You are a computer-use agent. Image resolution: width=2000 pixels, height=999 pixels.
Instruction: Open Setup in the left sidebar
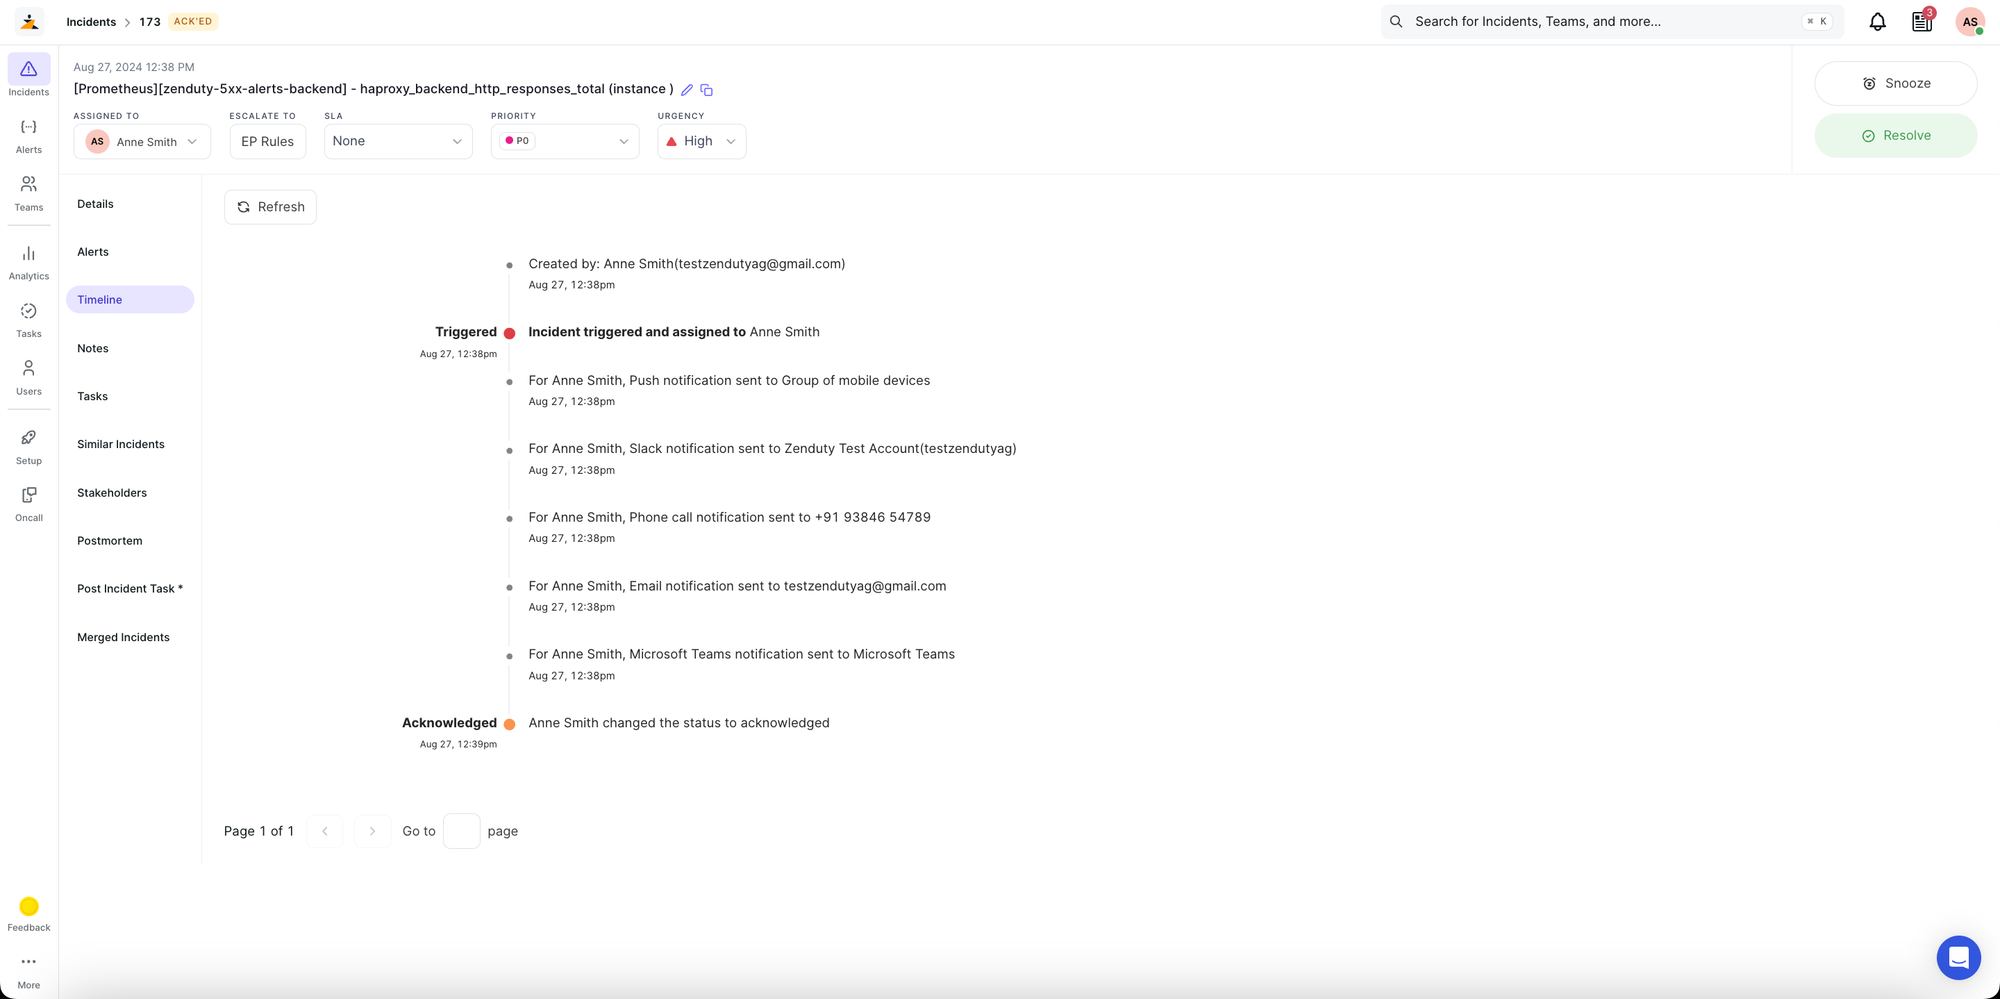click(29, 447)
